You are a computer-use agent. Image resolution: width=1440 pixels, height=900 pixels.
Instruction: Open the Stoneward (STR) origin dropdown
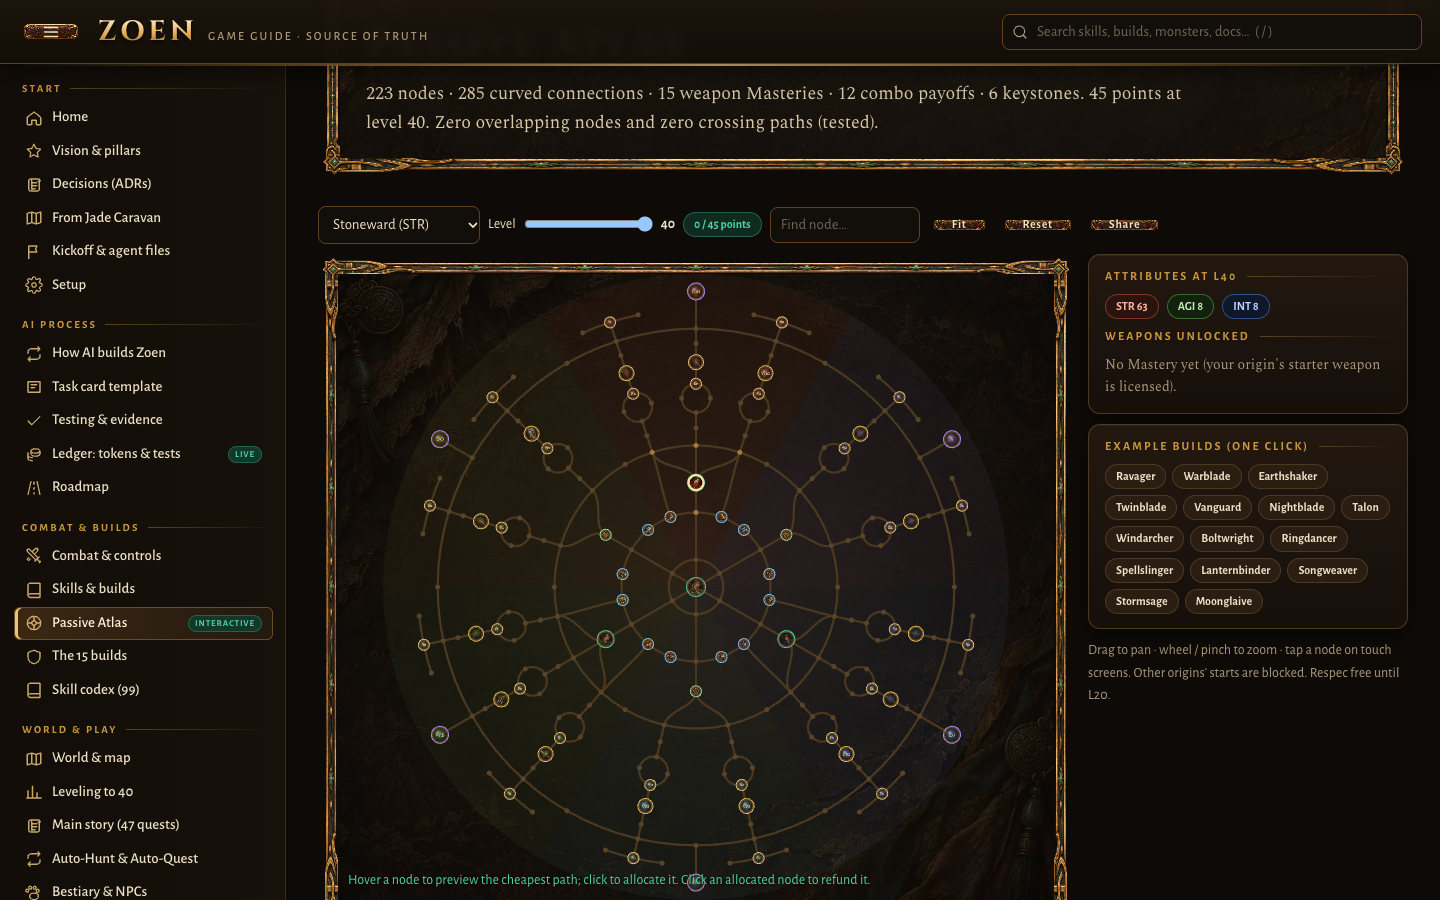click(399, 225)
